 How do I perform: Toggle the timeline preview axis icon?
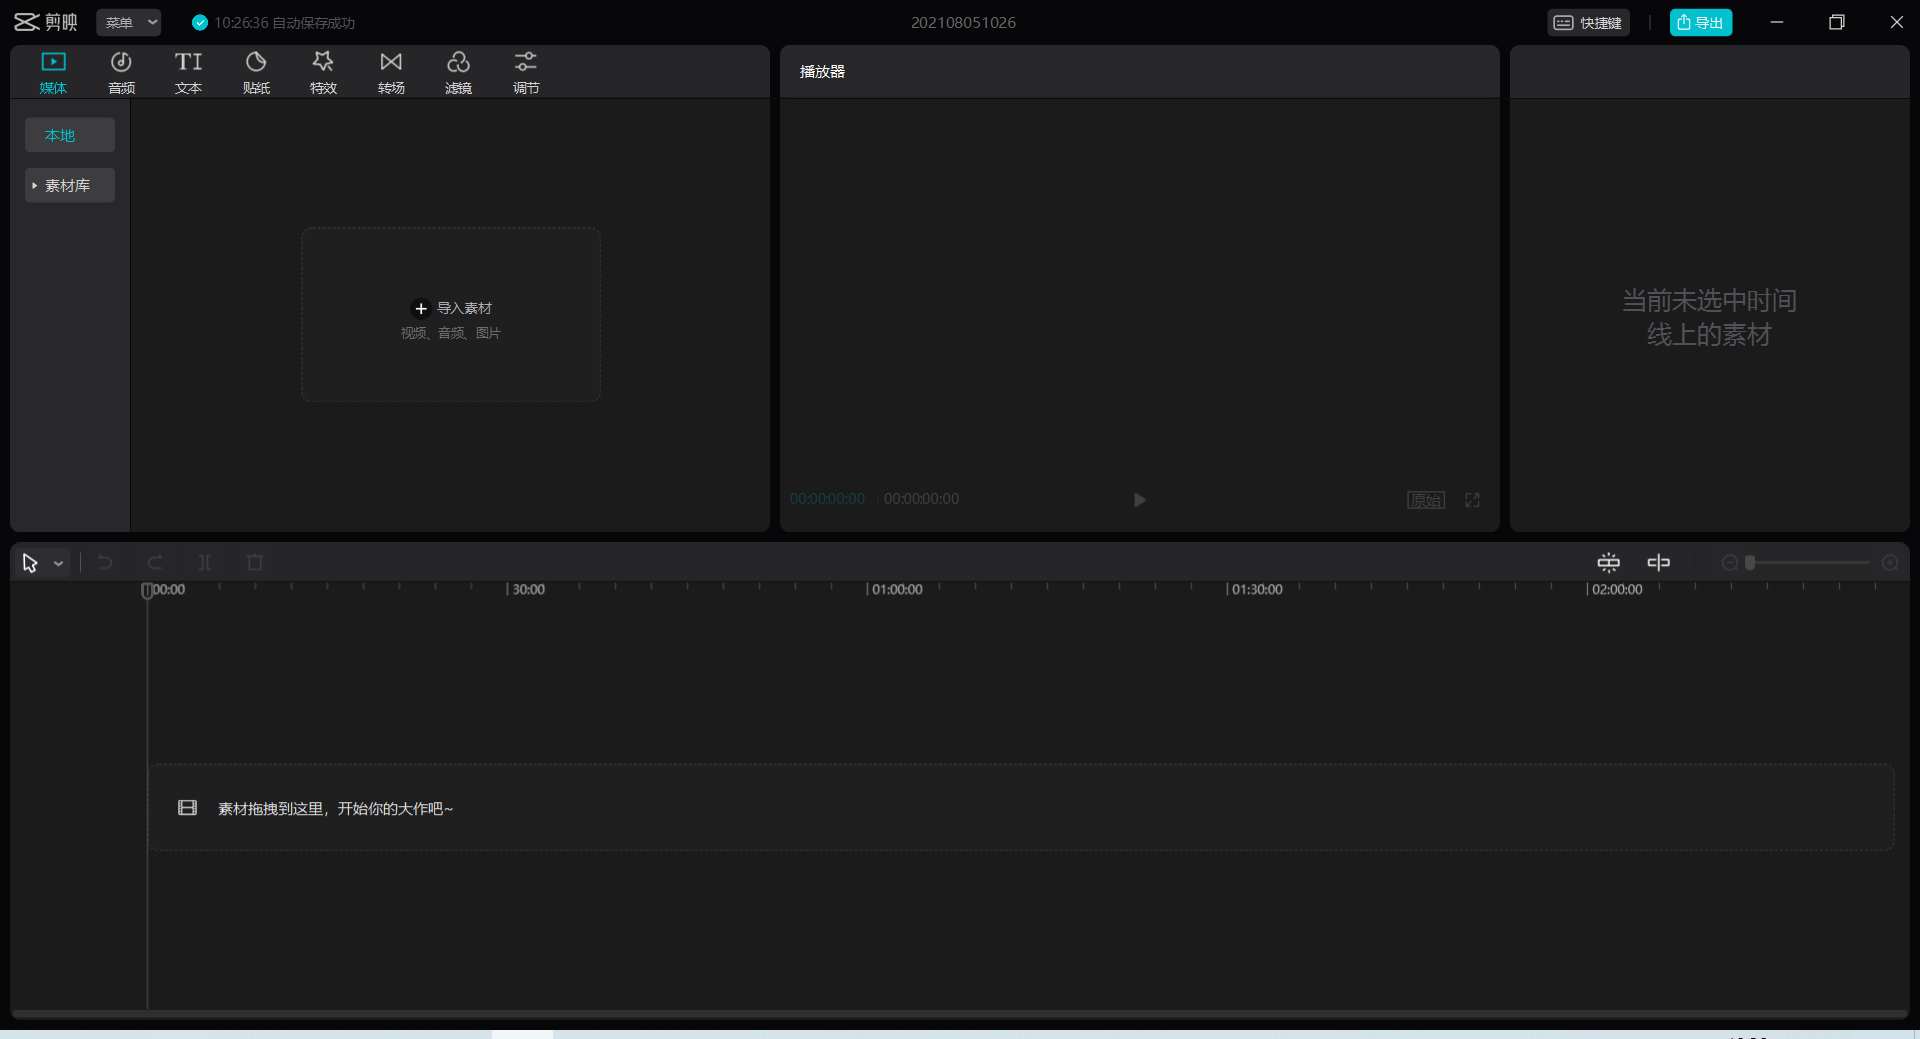click(1658, 563)
